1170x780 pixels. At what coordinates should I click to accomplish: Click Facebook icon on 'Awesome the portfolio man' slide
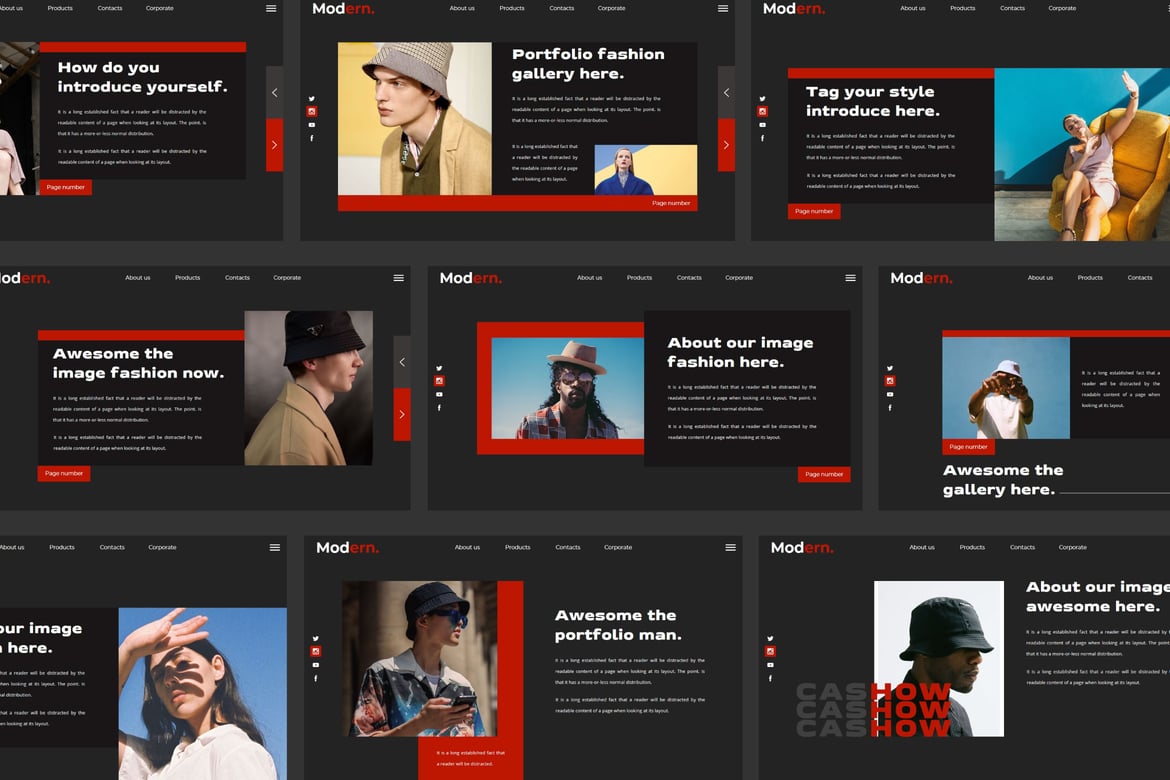pyautogui.click(x=316, y=678)
